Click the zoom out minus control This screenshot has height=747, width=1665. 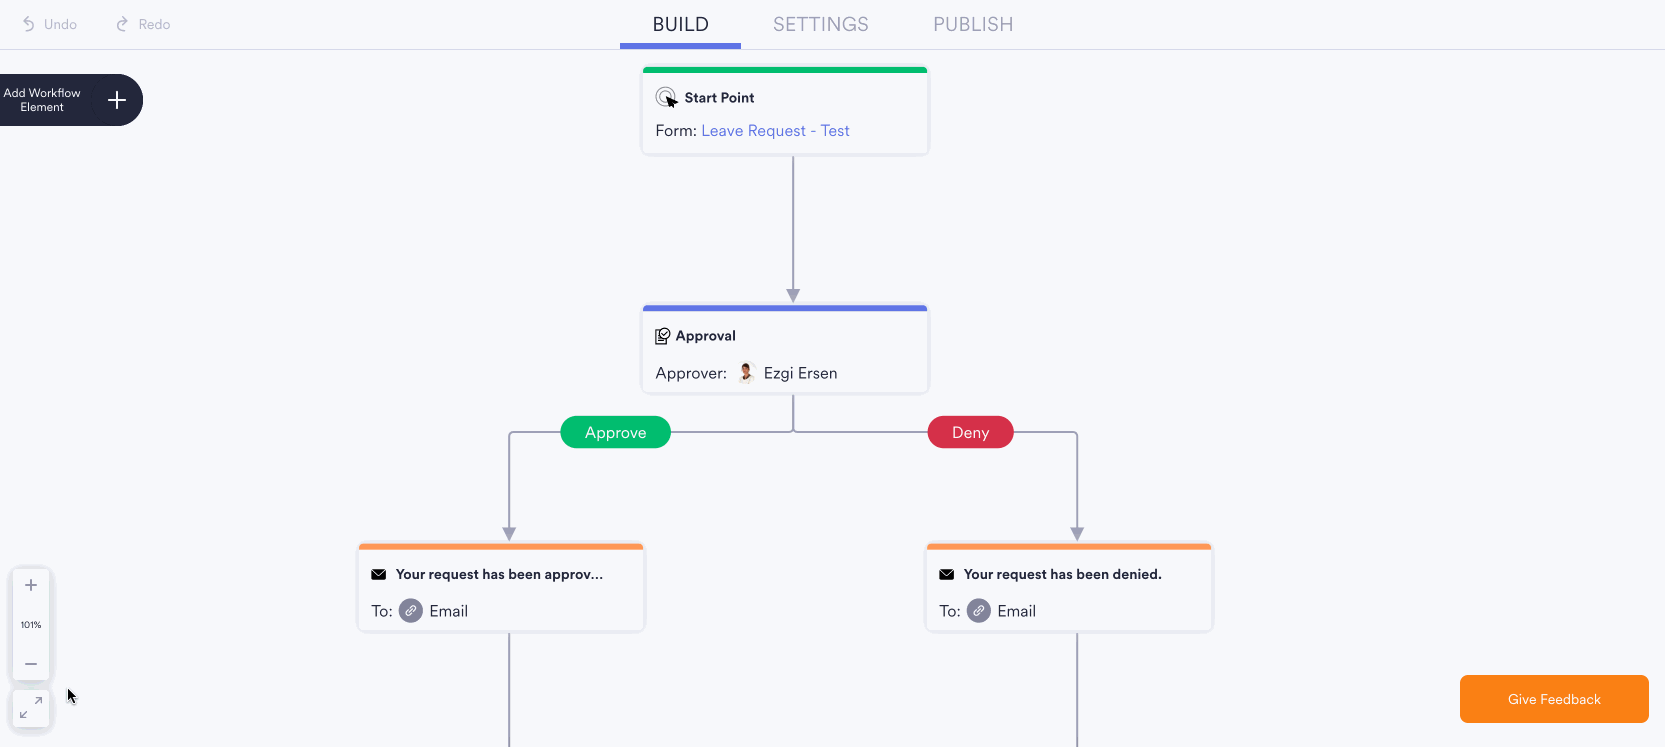coord(30,663)
